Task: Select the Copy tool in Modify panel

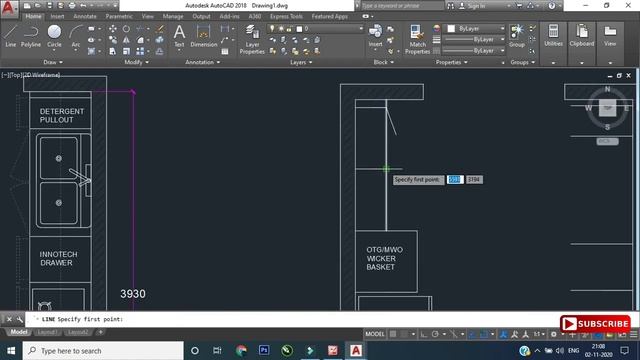Action: 113,40
